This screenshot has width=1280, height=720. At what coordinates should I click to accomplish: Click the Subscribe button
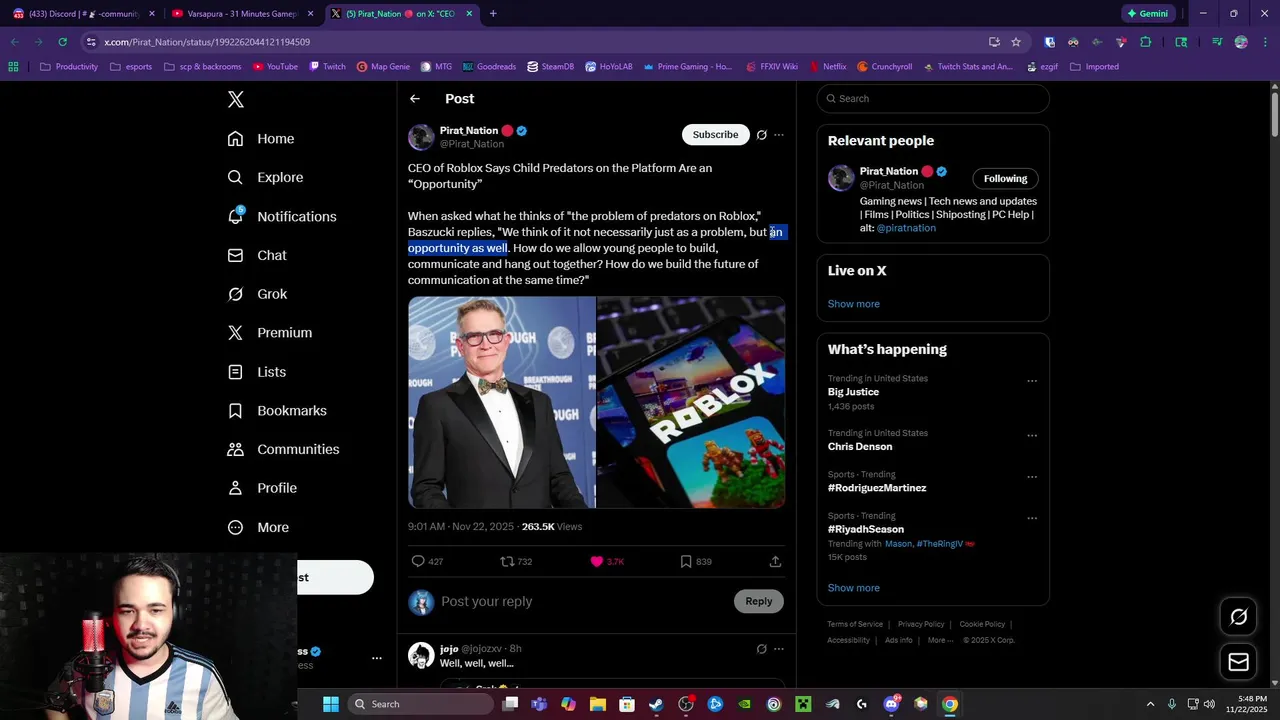716,135
